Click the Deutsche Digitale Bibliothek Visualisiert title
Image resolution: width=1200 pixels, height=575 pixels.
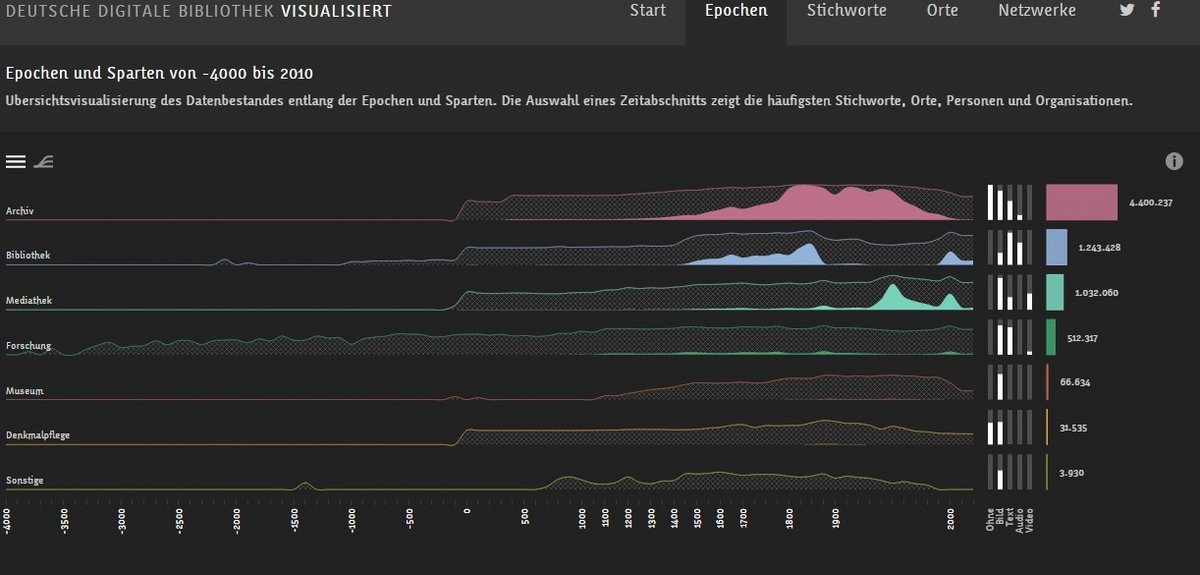click(199, 12)
